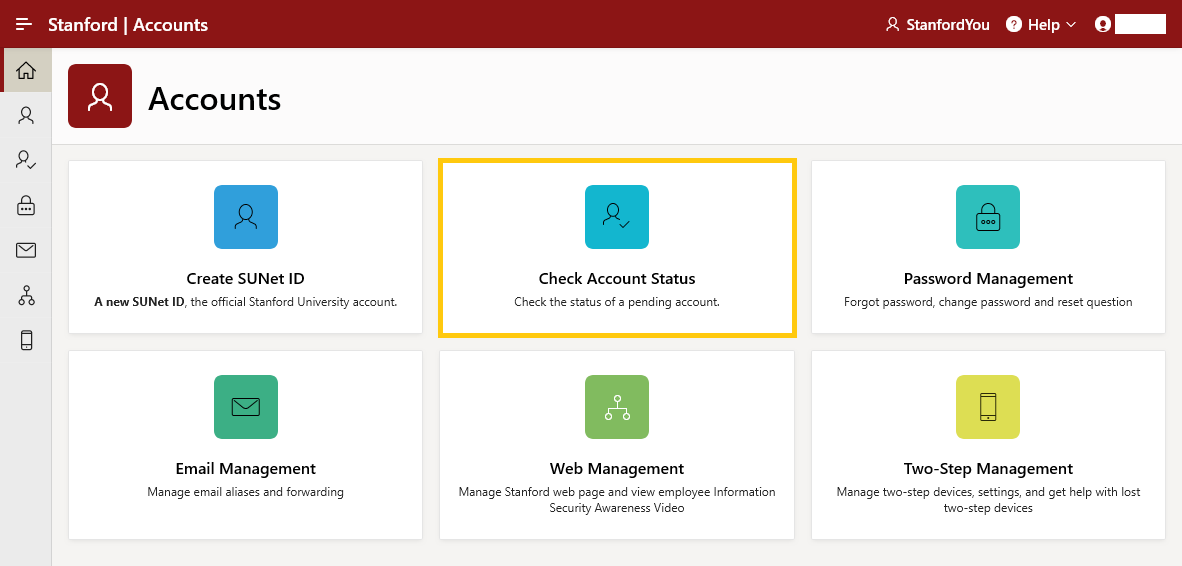Click the Check Account Status tile icon
The height and width of the screenshot is (566, 1182).
pyautogui.click(x=617, y=217)
